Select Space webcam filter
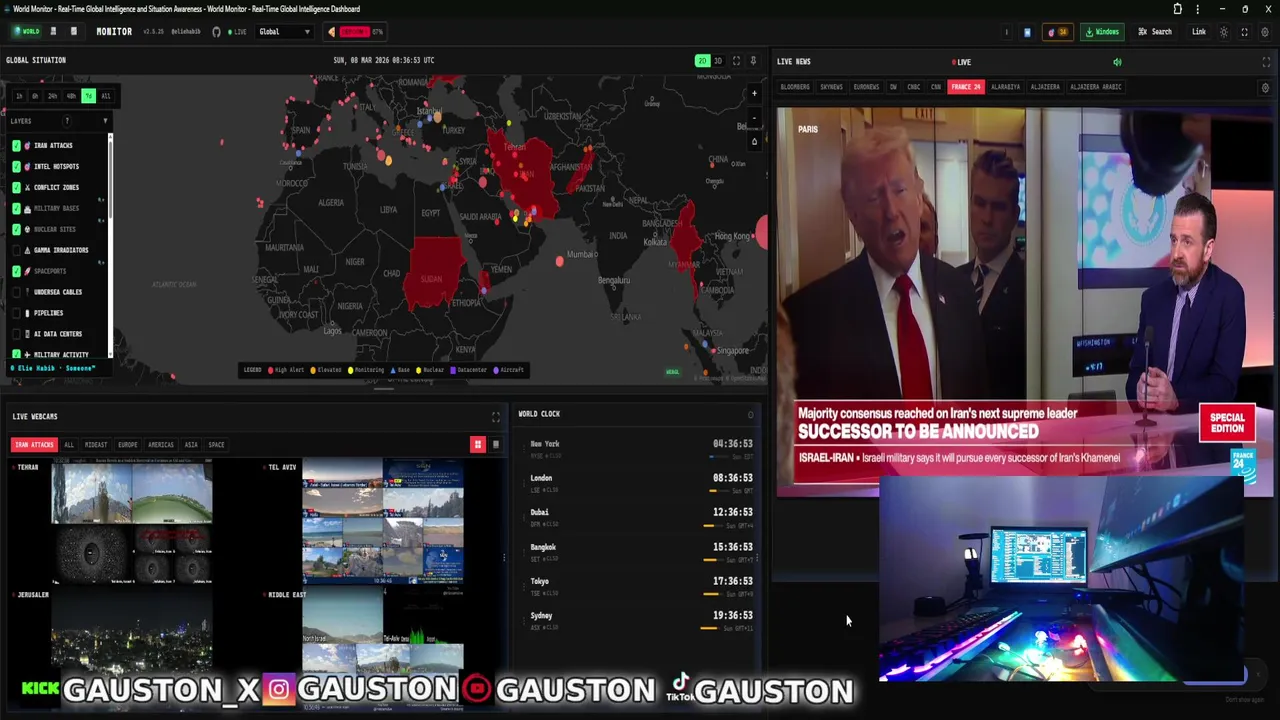1280x720 pixels. [216, 445]
